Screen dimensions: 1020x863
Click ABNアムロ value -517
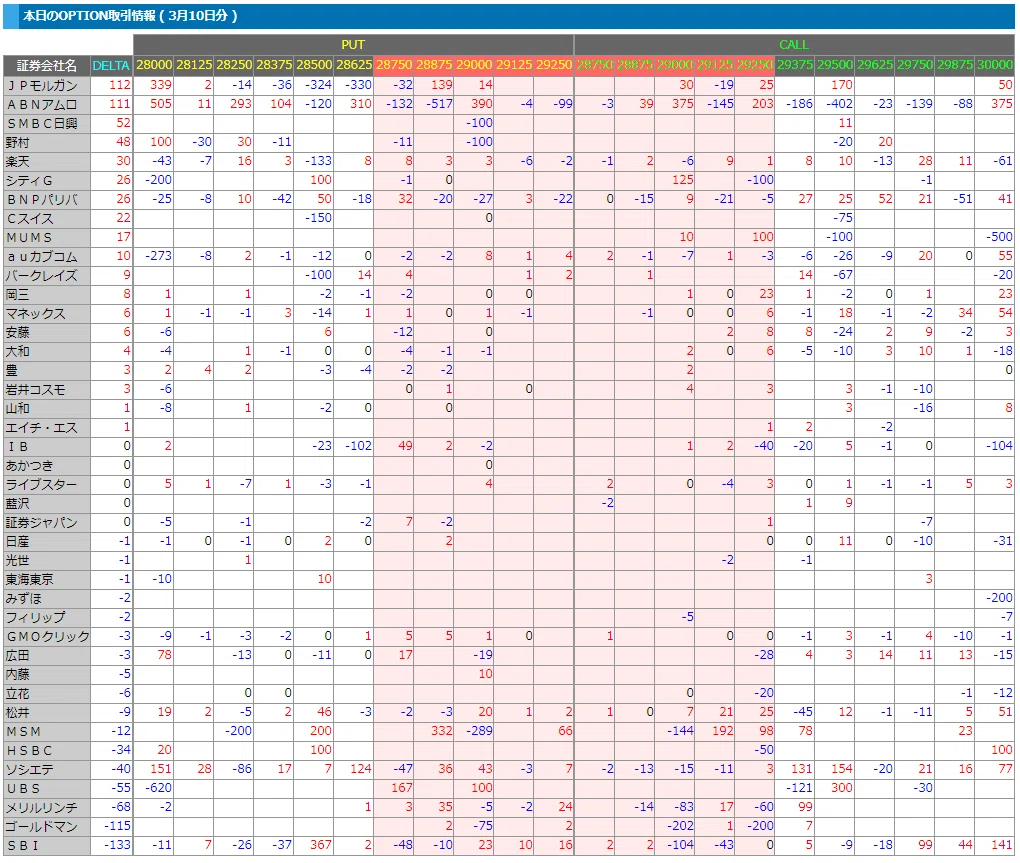click(438, 103)
